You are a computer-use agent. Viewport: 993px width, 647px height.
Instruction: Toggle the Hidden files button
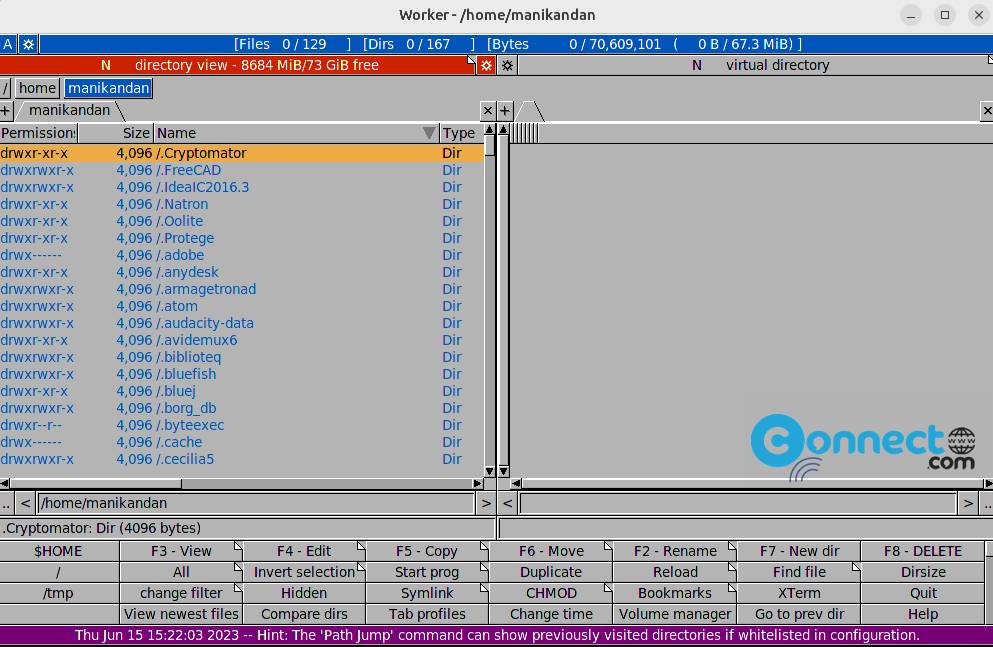304,593
